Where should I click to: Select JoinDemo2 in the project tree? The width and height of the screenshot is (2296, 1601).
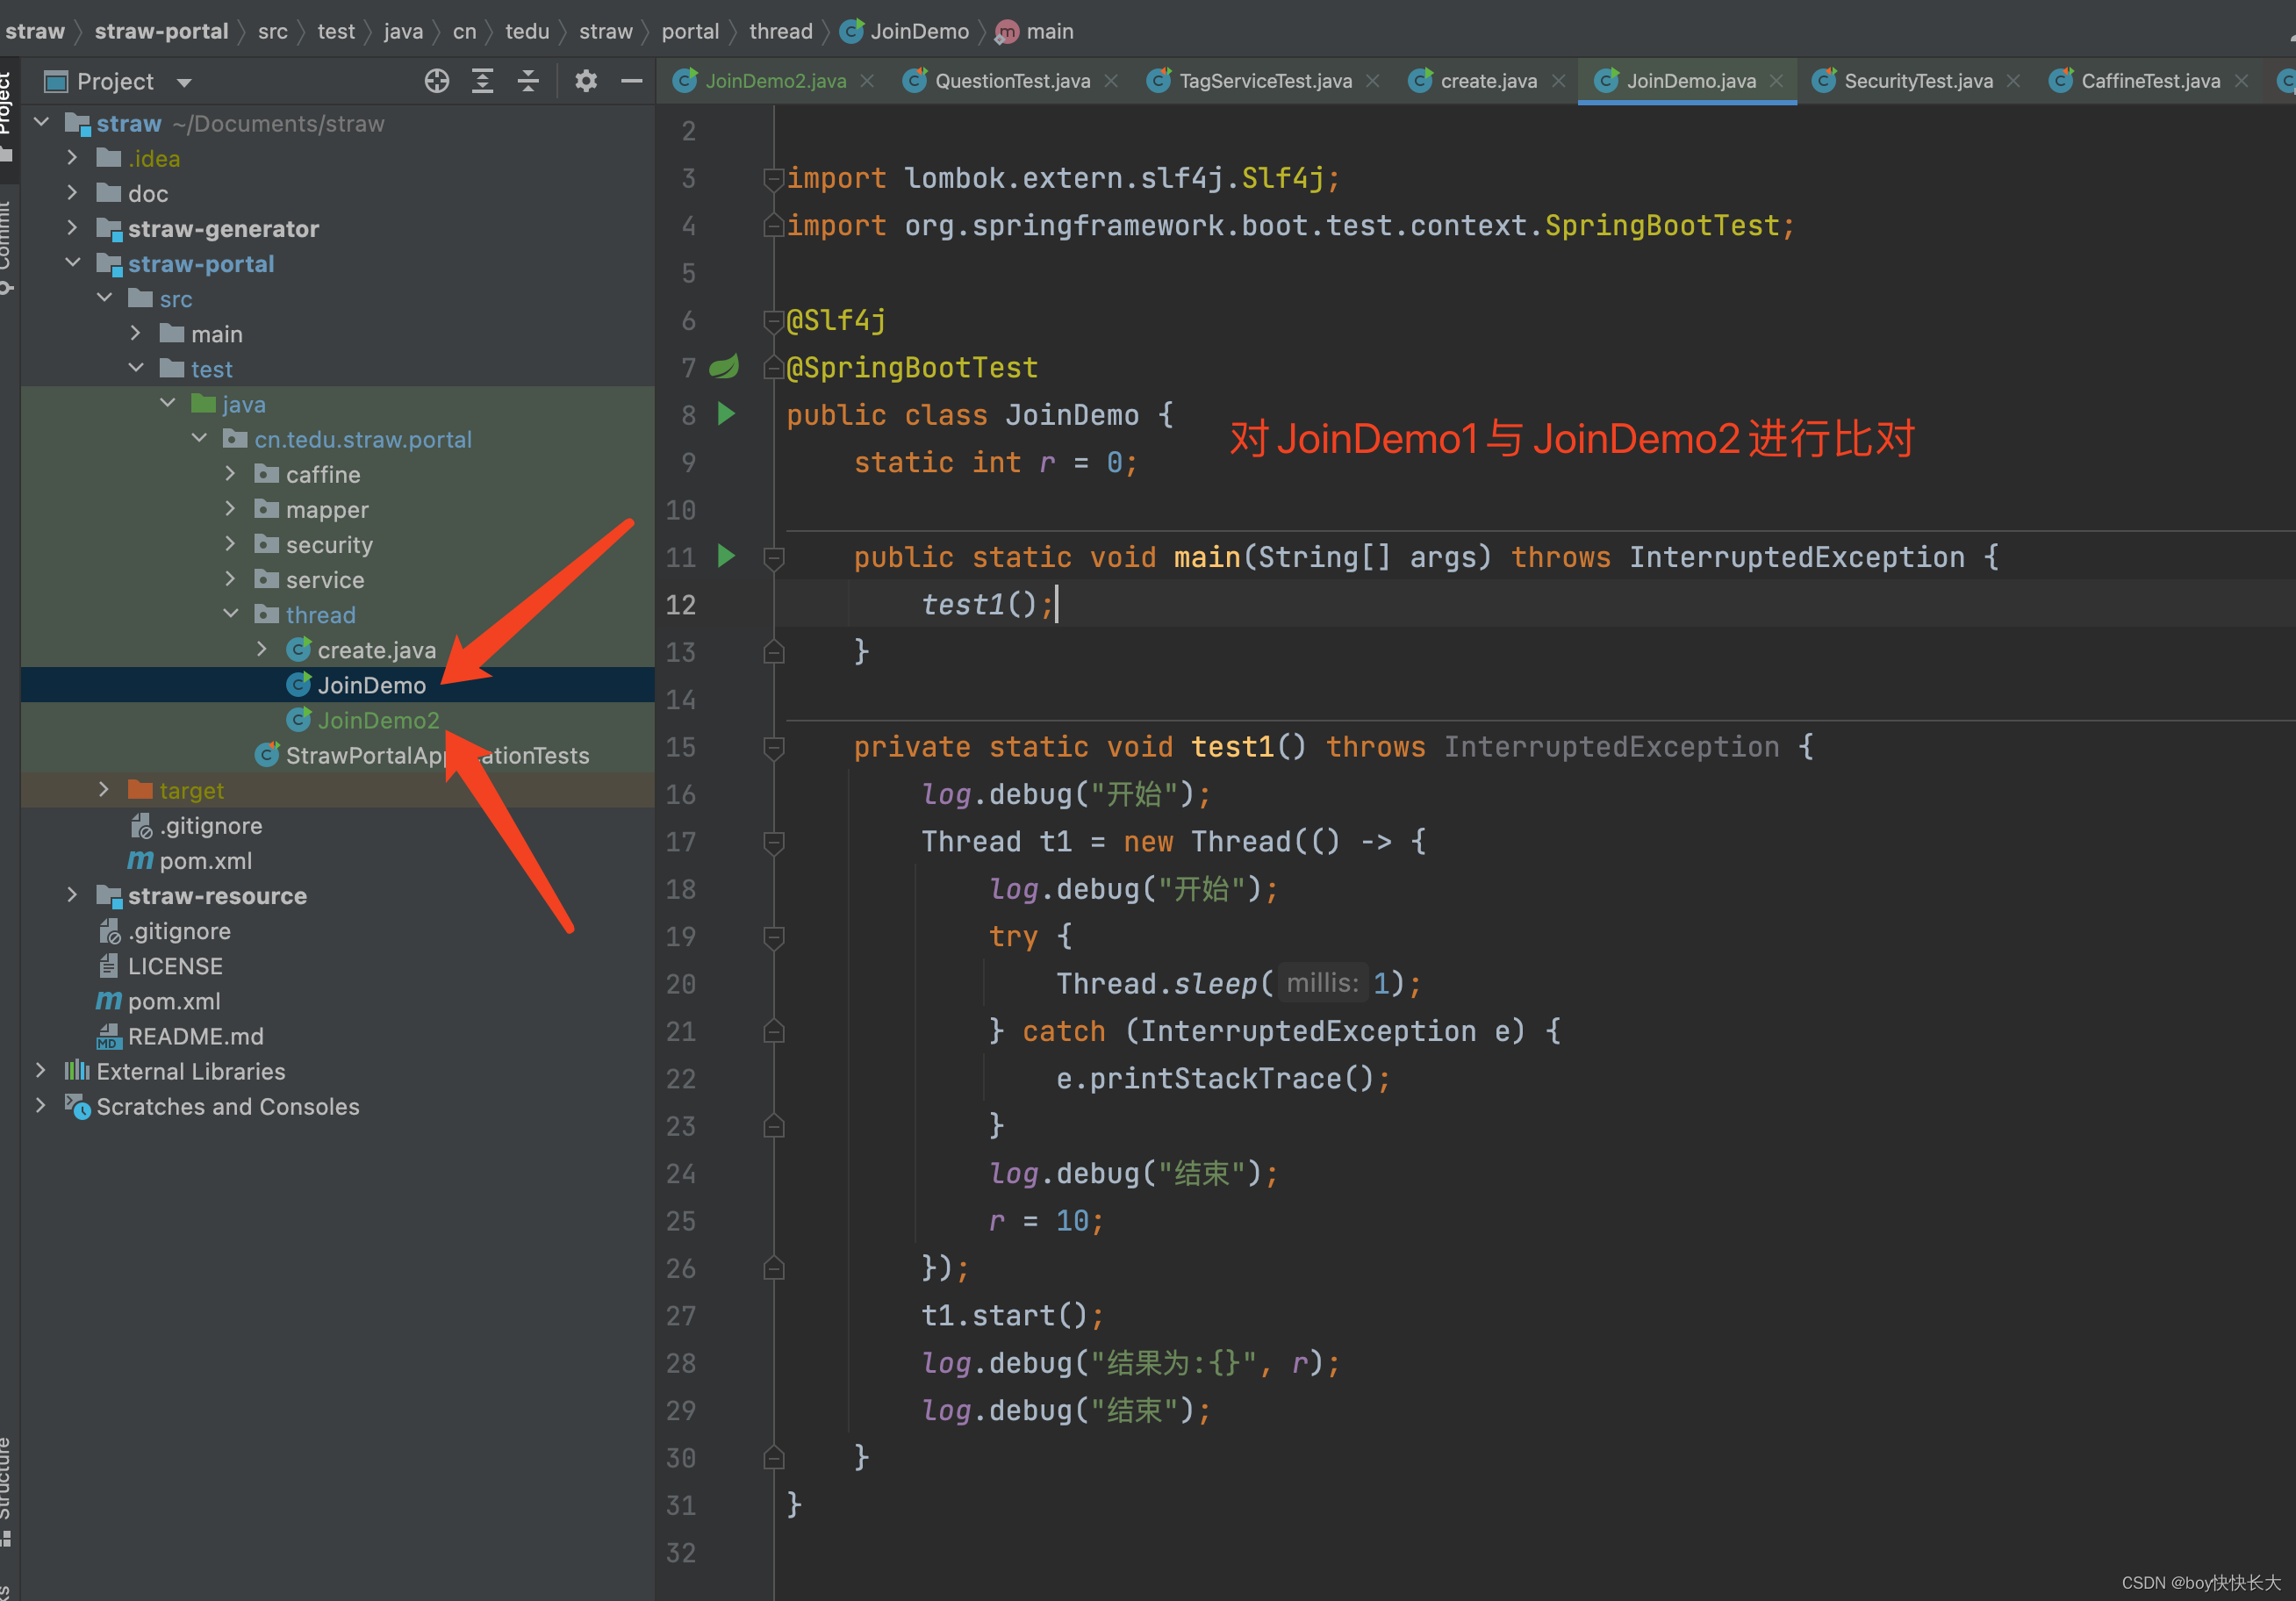[377, 720]
